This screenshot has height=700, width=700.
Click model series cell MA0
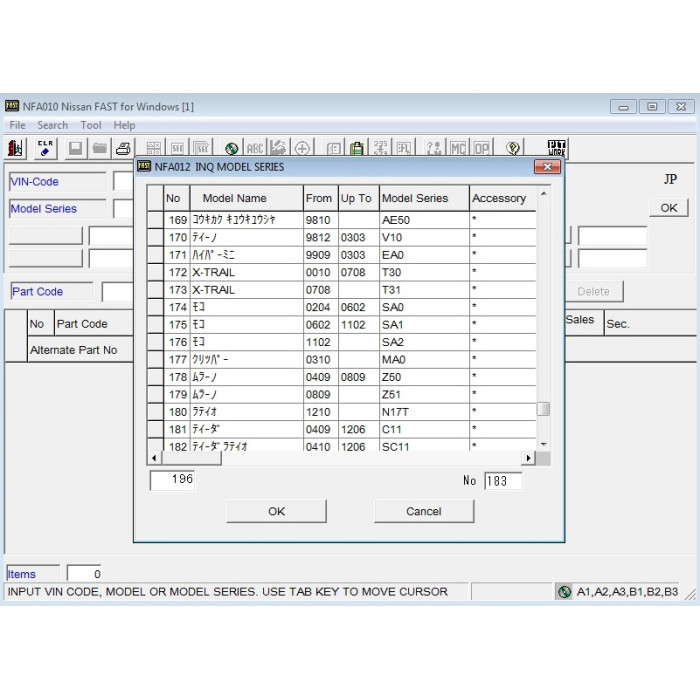(x=424, y=359)
